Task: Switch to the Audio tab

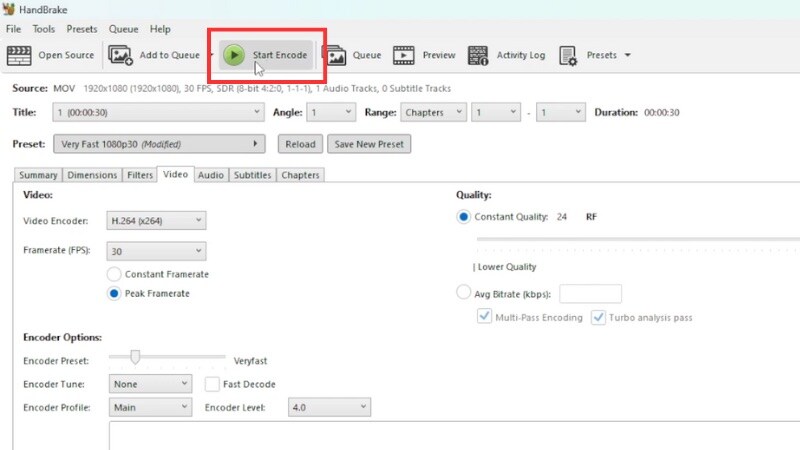Action: (x=211, y=175)
